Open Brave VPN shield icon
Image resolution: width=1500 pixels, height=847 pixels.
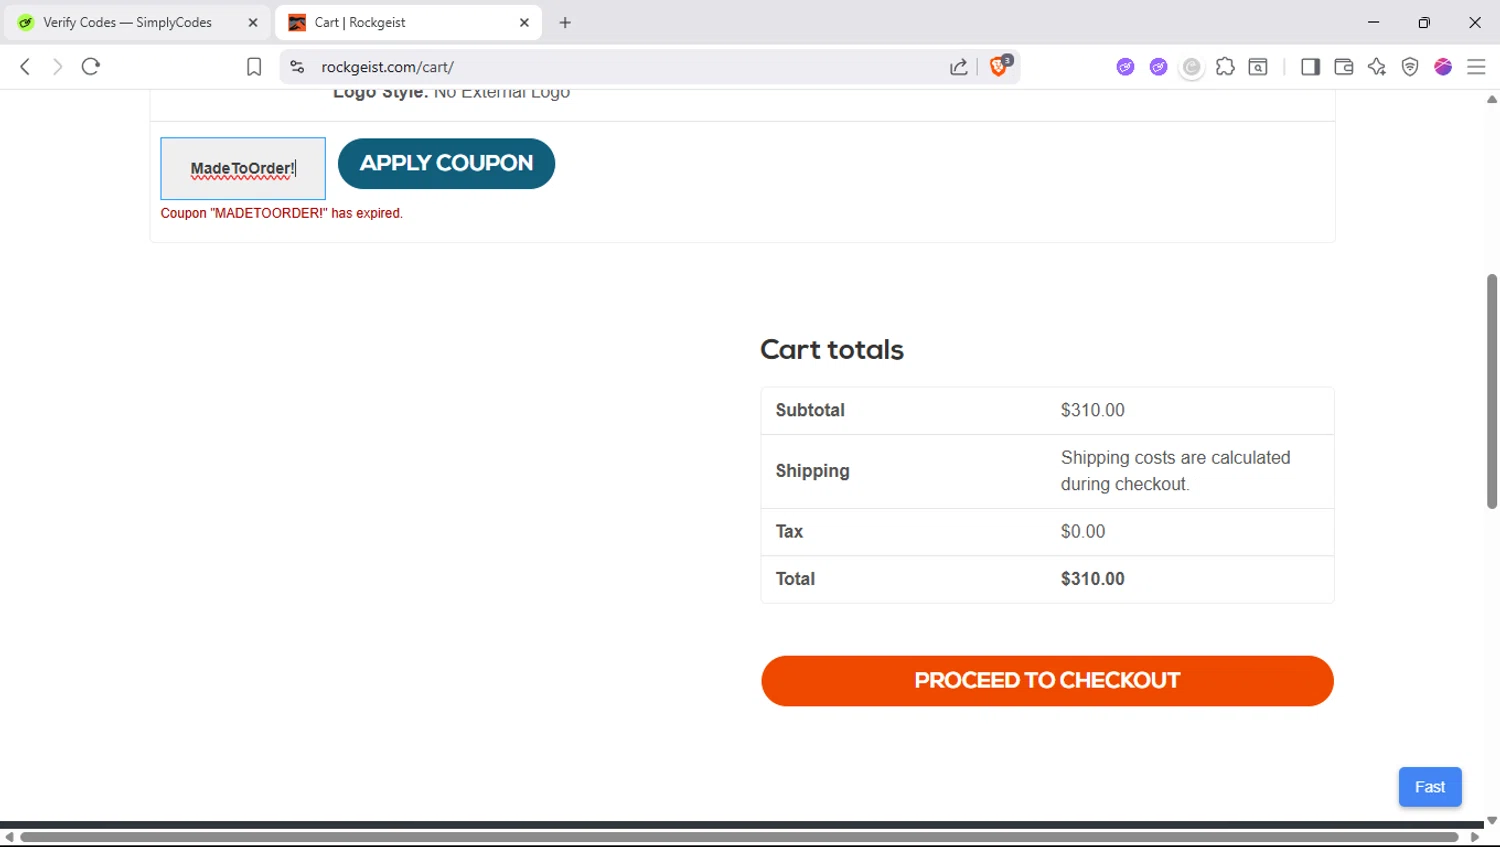click(x=1410, y=67)
